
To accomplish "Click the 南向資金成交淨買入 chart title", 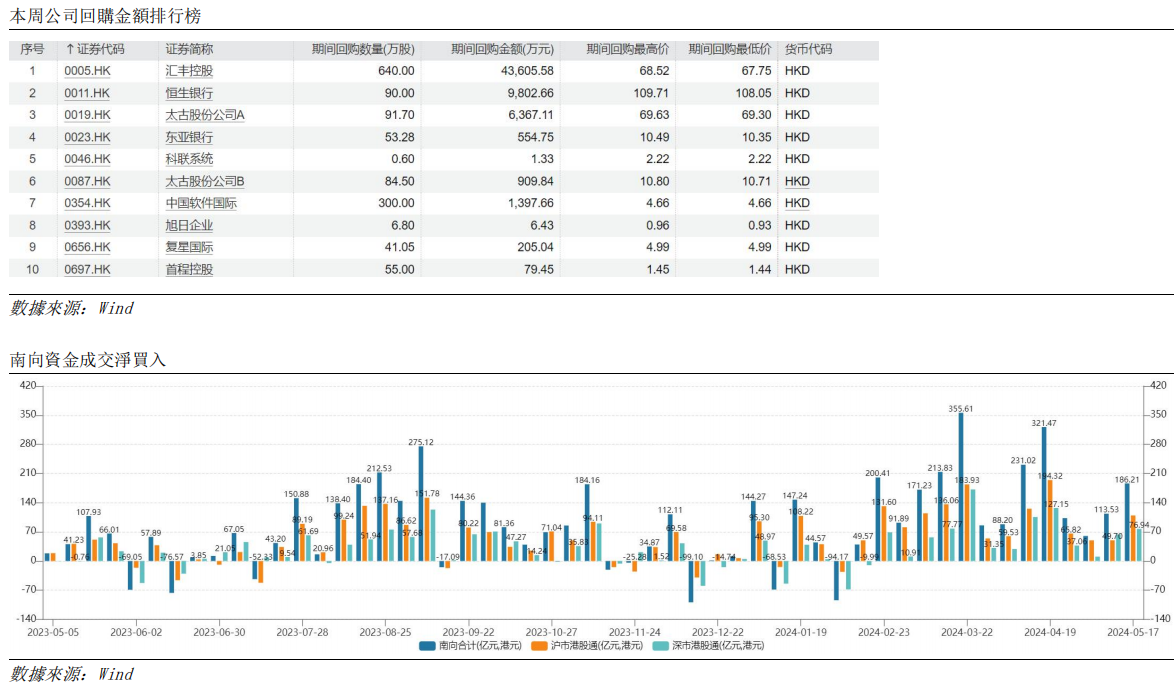I will (88, 360).
